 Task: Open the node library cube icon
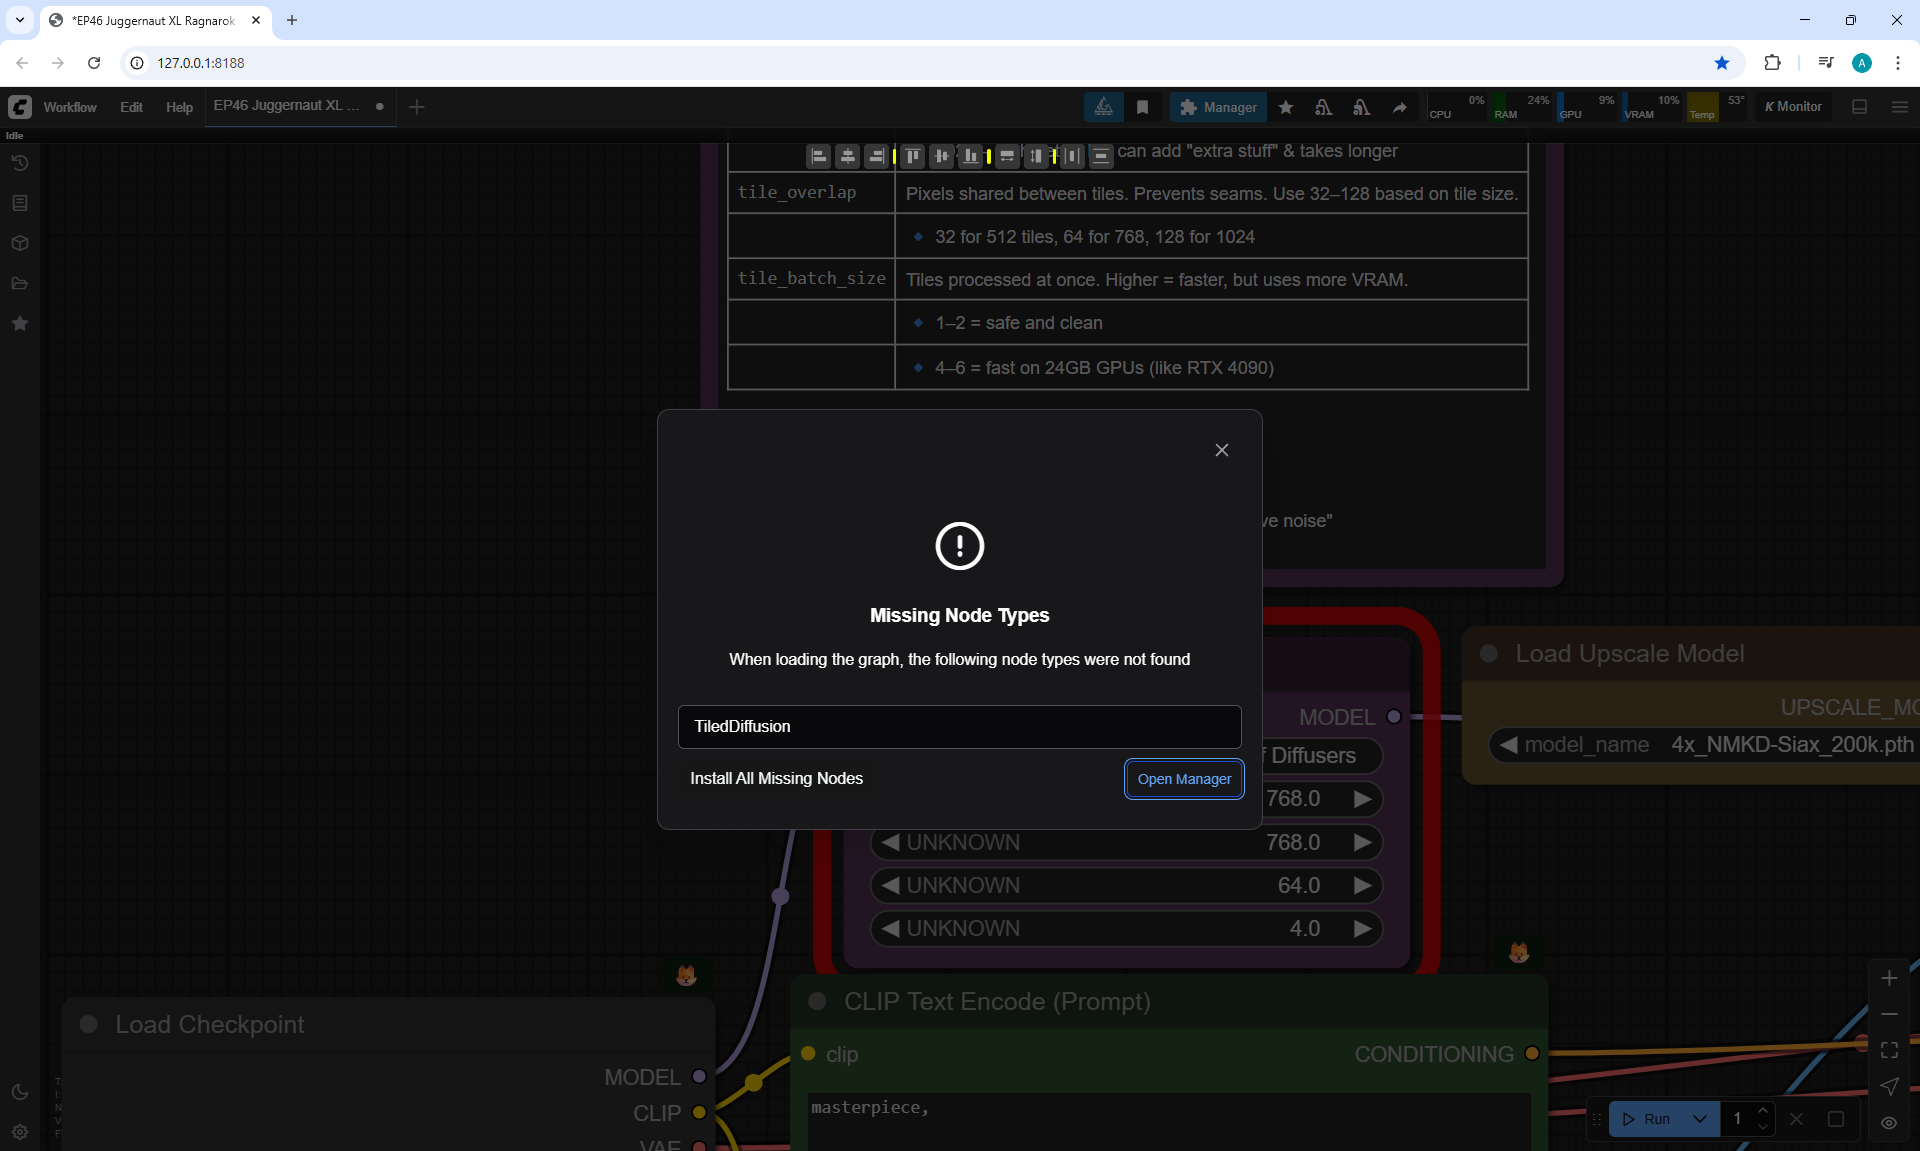tap(19, 243)
